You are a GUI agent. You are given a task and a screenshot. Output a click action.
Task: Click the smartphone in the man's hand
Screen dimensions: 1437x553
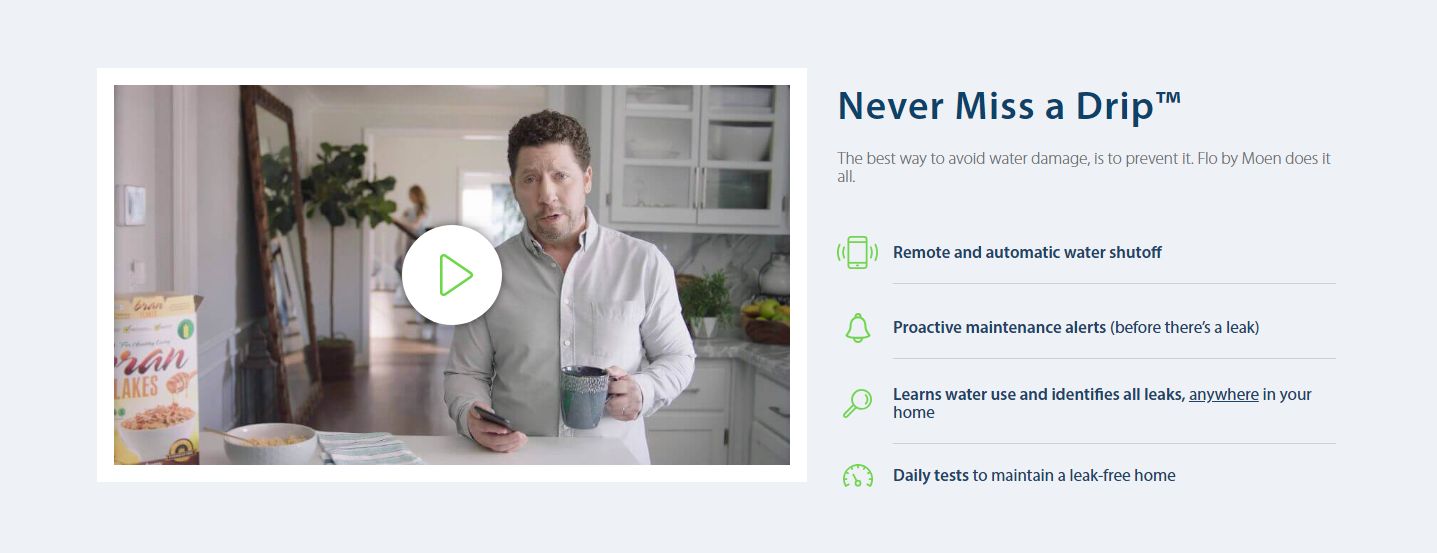(x=493, y=418)
